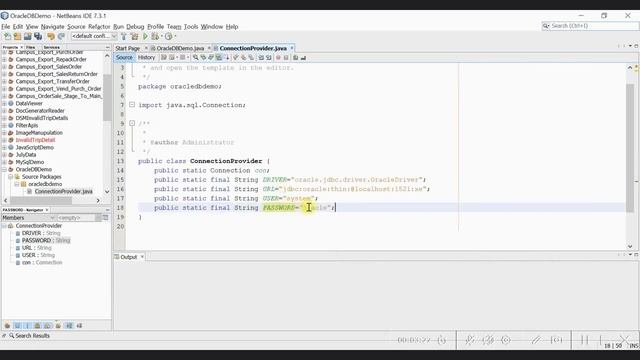Click the editor vertical scrollbar

(630, 147)
